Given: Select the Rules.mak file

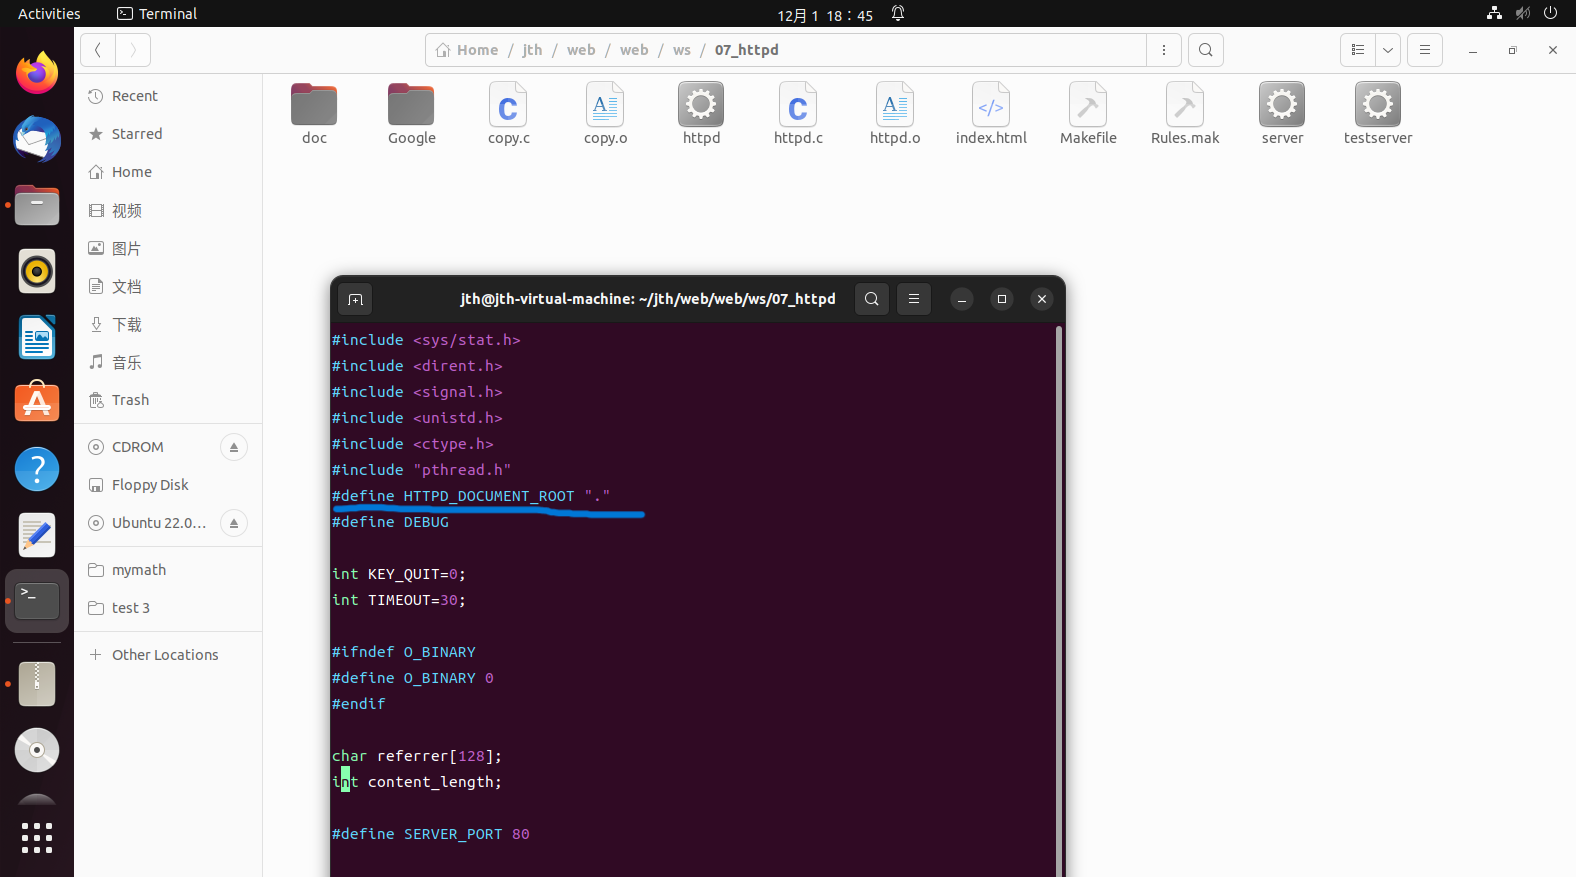Looking at the screenshot, I should pyautogui.click(x=1185, y=114).
